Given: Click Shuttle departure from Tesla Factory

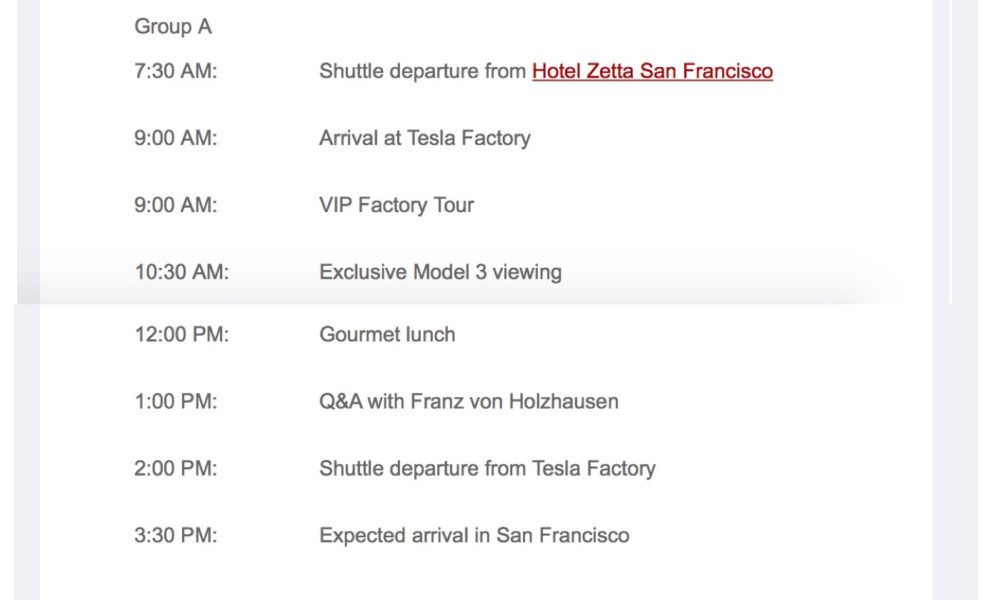Looking at the screenshot, I should pos(487,468).
